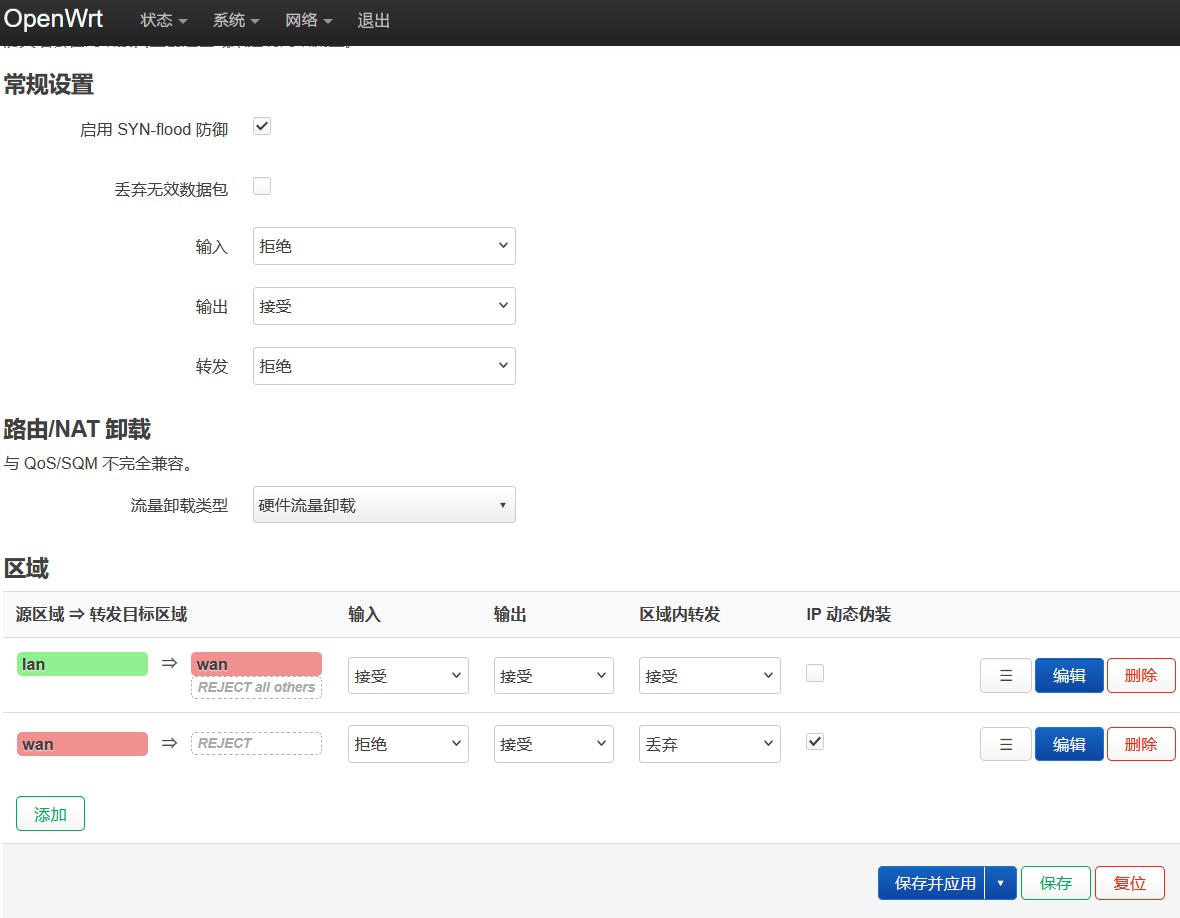Toggle IP 动态伪装 for the wan zone
The height and width of the screenshot is (918, 1180).
(x=815, y=742)
